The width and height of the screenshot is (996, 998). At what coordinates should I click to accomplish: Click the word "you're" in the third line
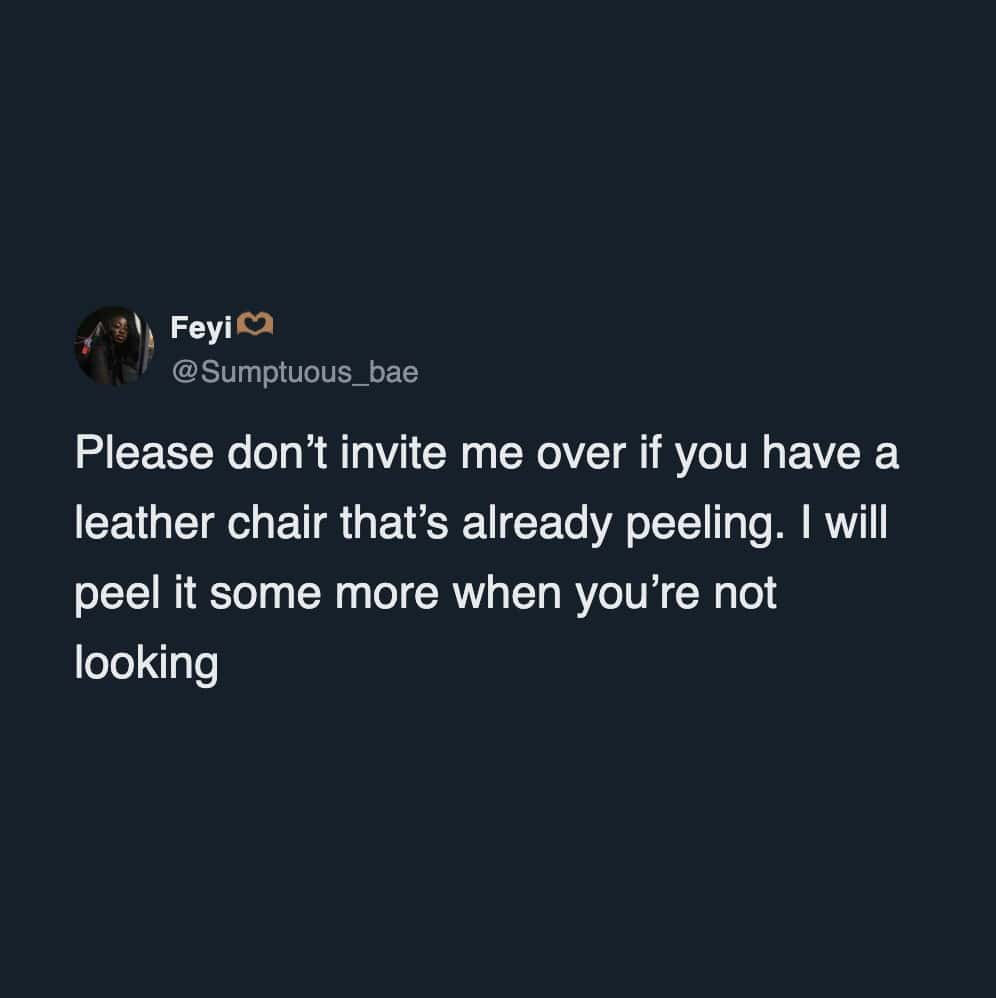tap(637, 596)
